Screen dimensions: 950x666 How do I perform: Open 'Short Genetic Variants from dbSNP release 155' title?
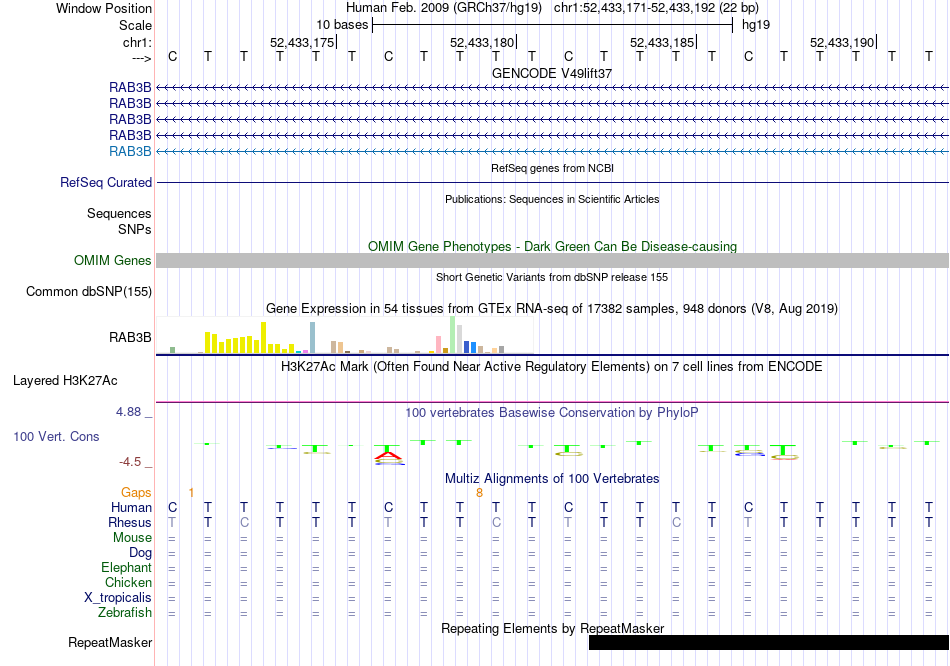(552, 278)
